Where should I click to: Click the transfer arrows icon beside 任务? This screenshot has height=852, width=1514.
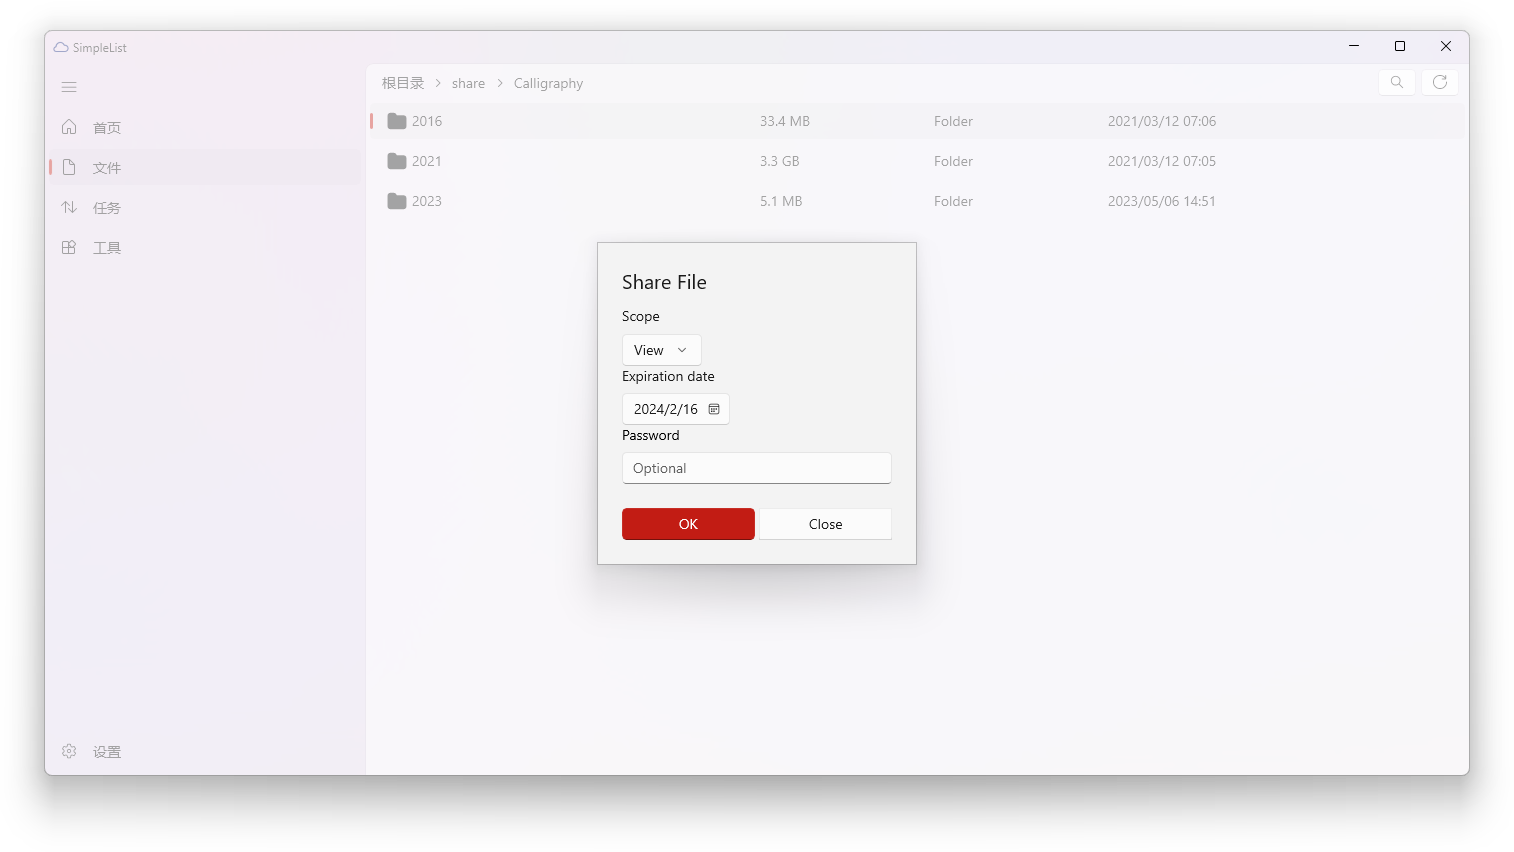coord(69,207)
